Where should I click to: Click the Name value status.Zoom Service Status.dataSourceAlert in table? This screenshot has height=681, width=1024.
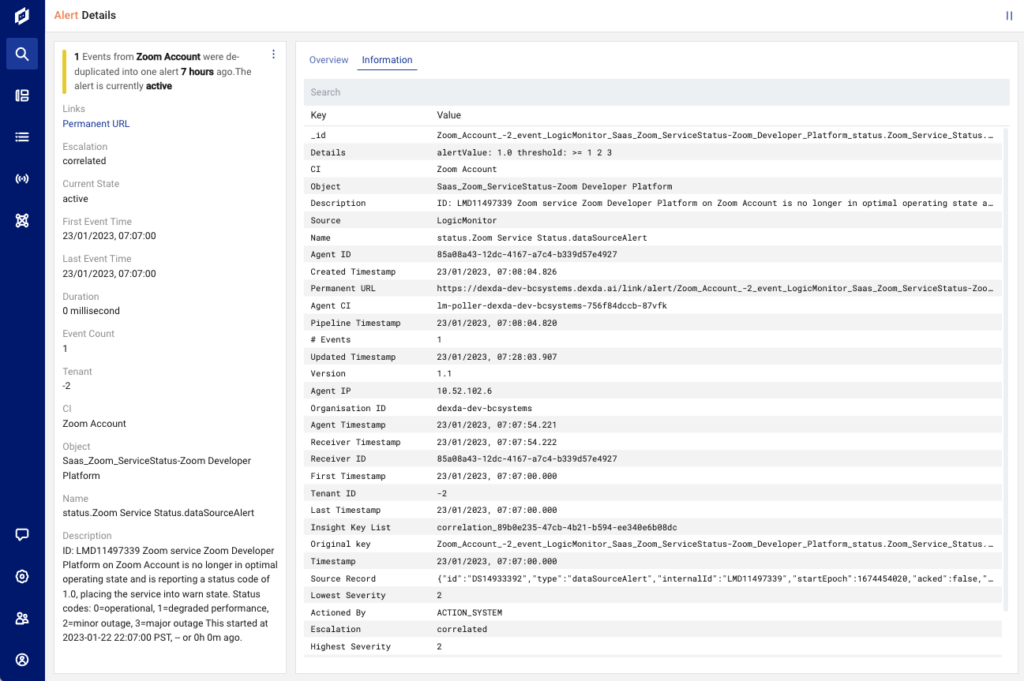click(542, 238)
